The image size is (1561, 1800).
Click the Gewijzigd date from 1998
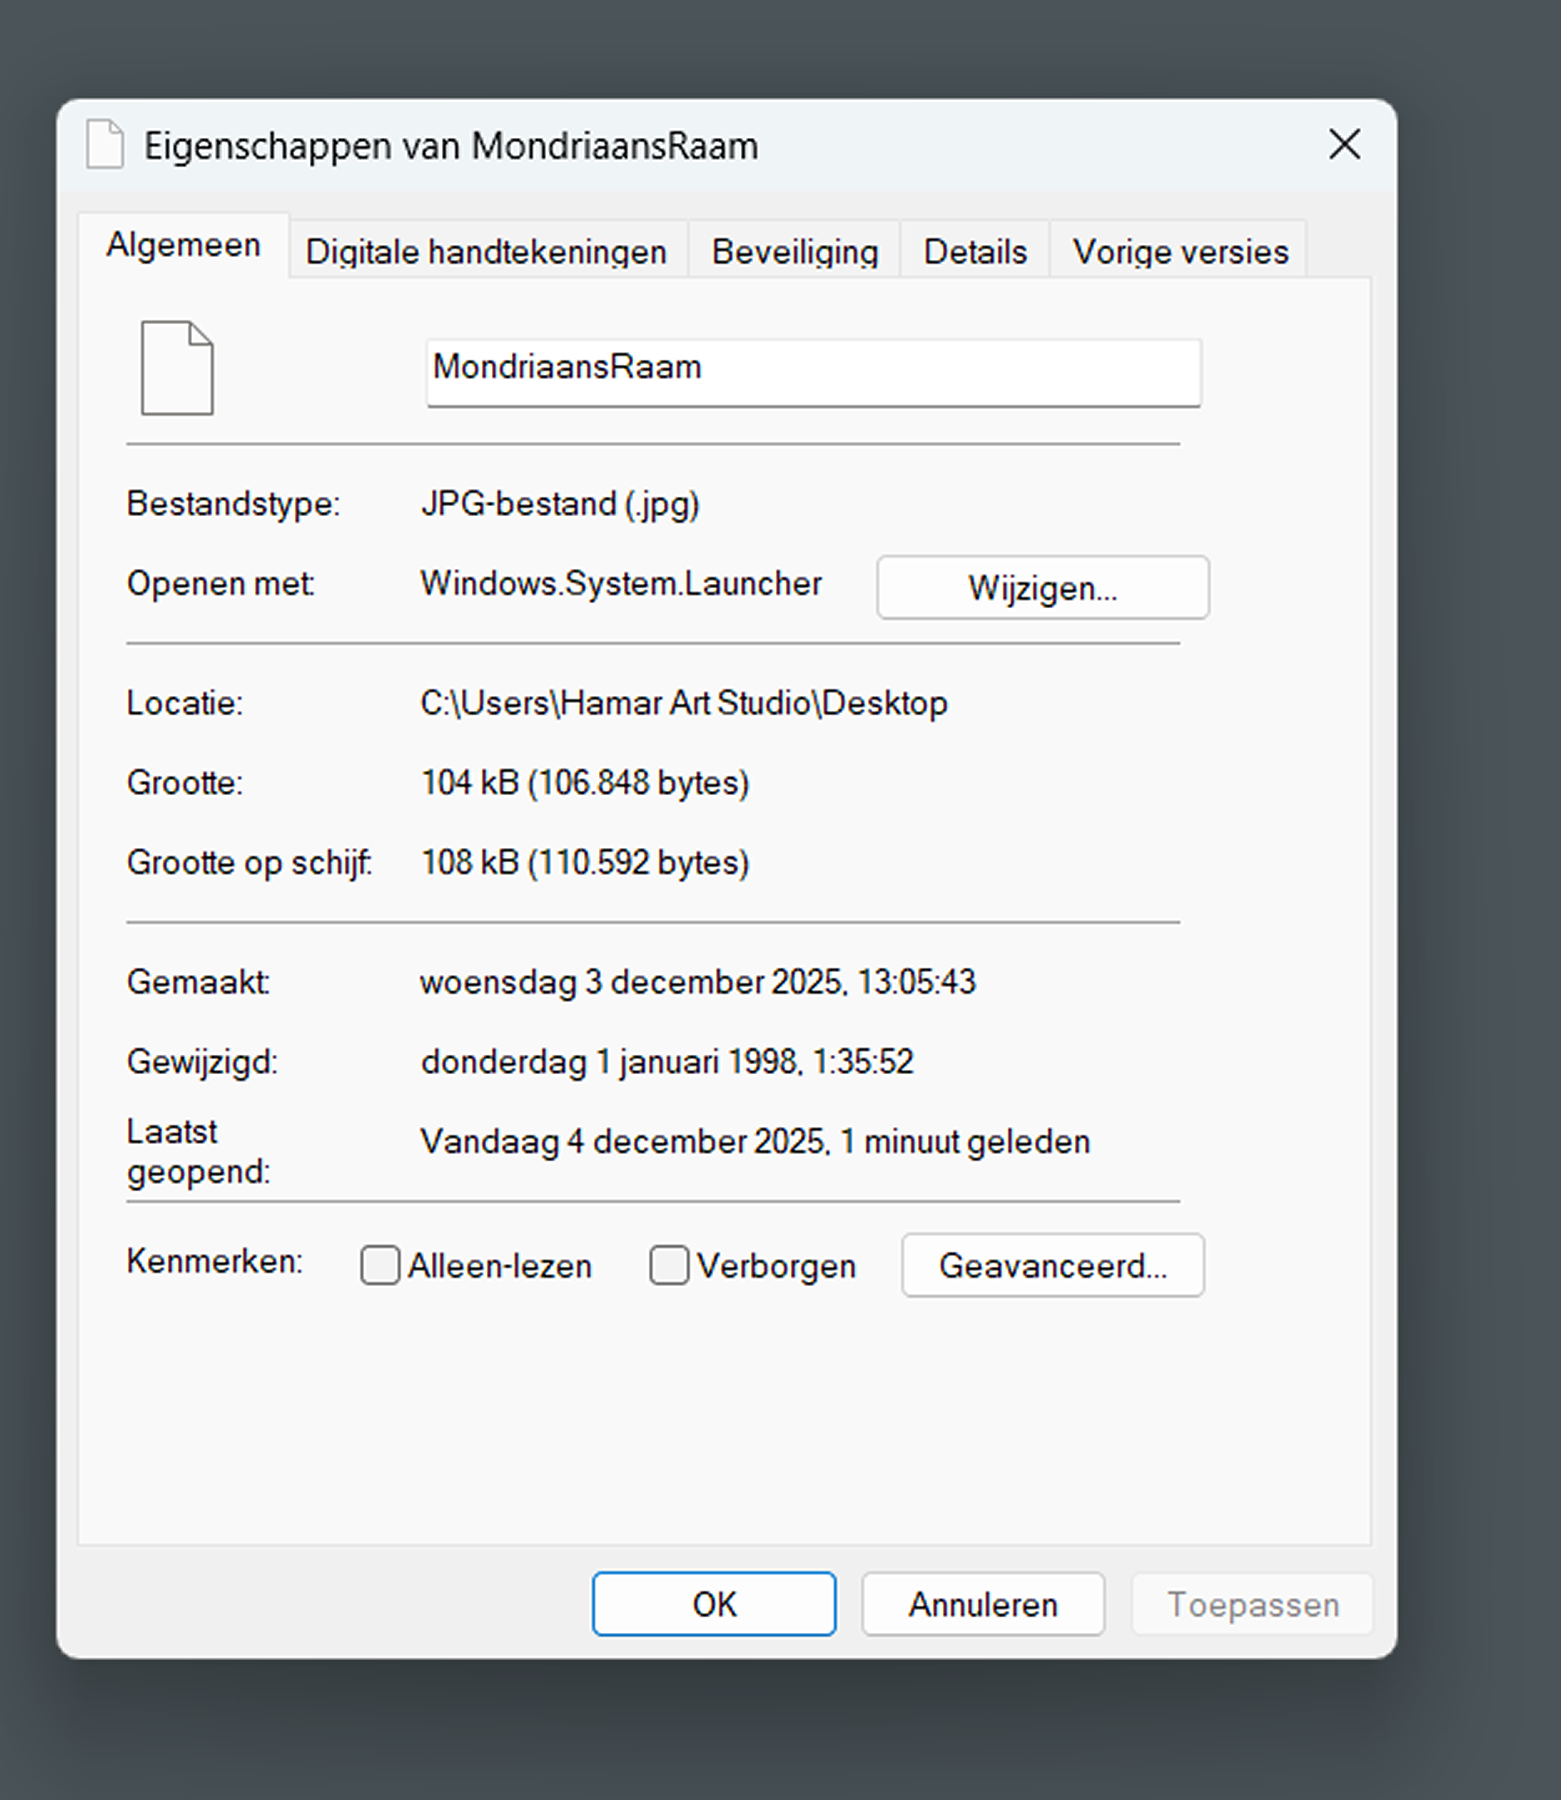(x=667, y=1062)
